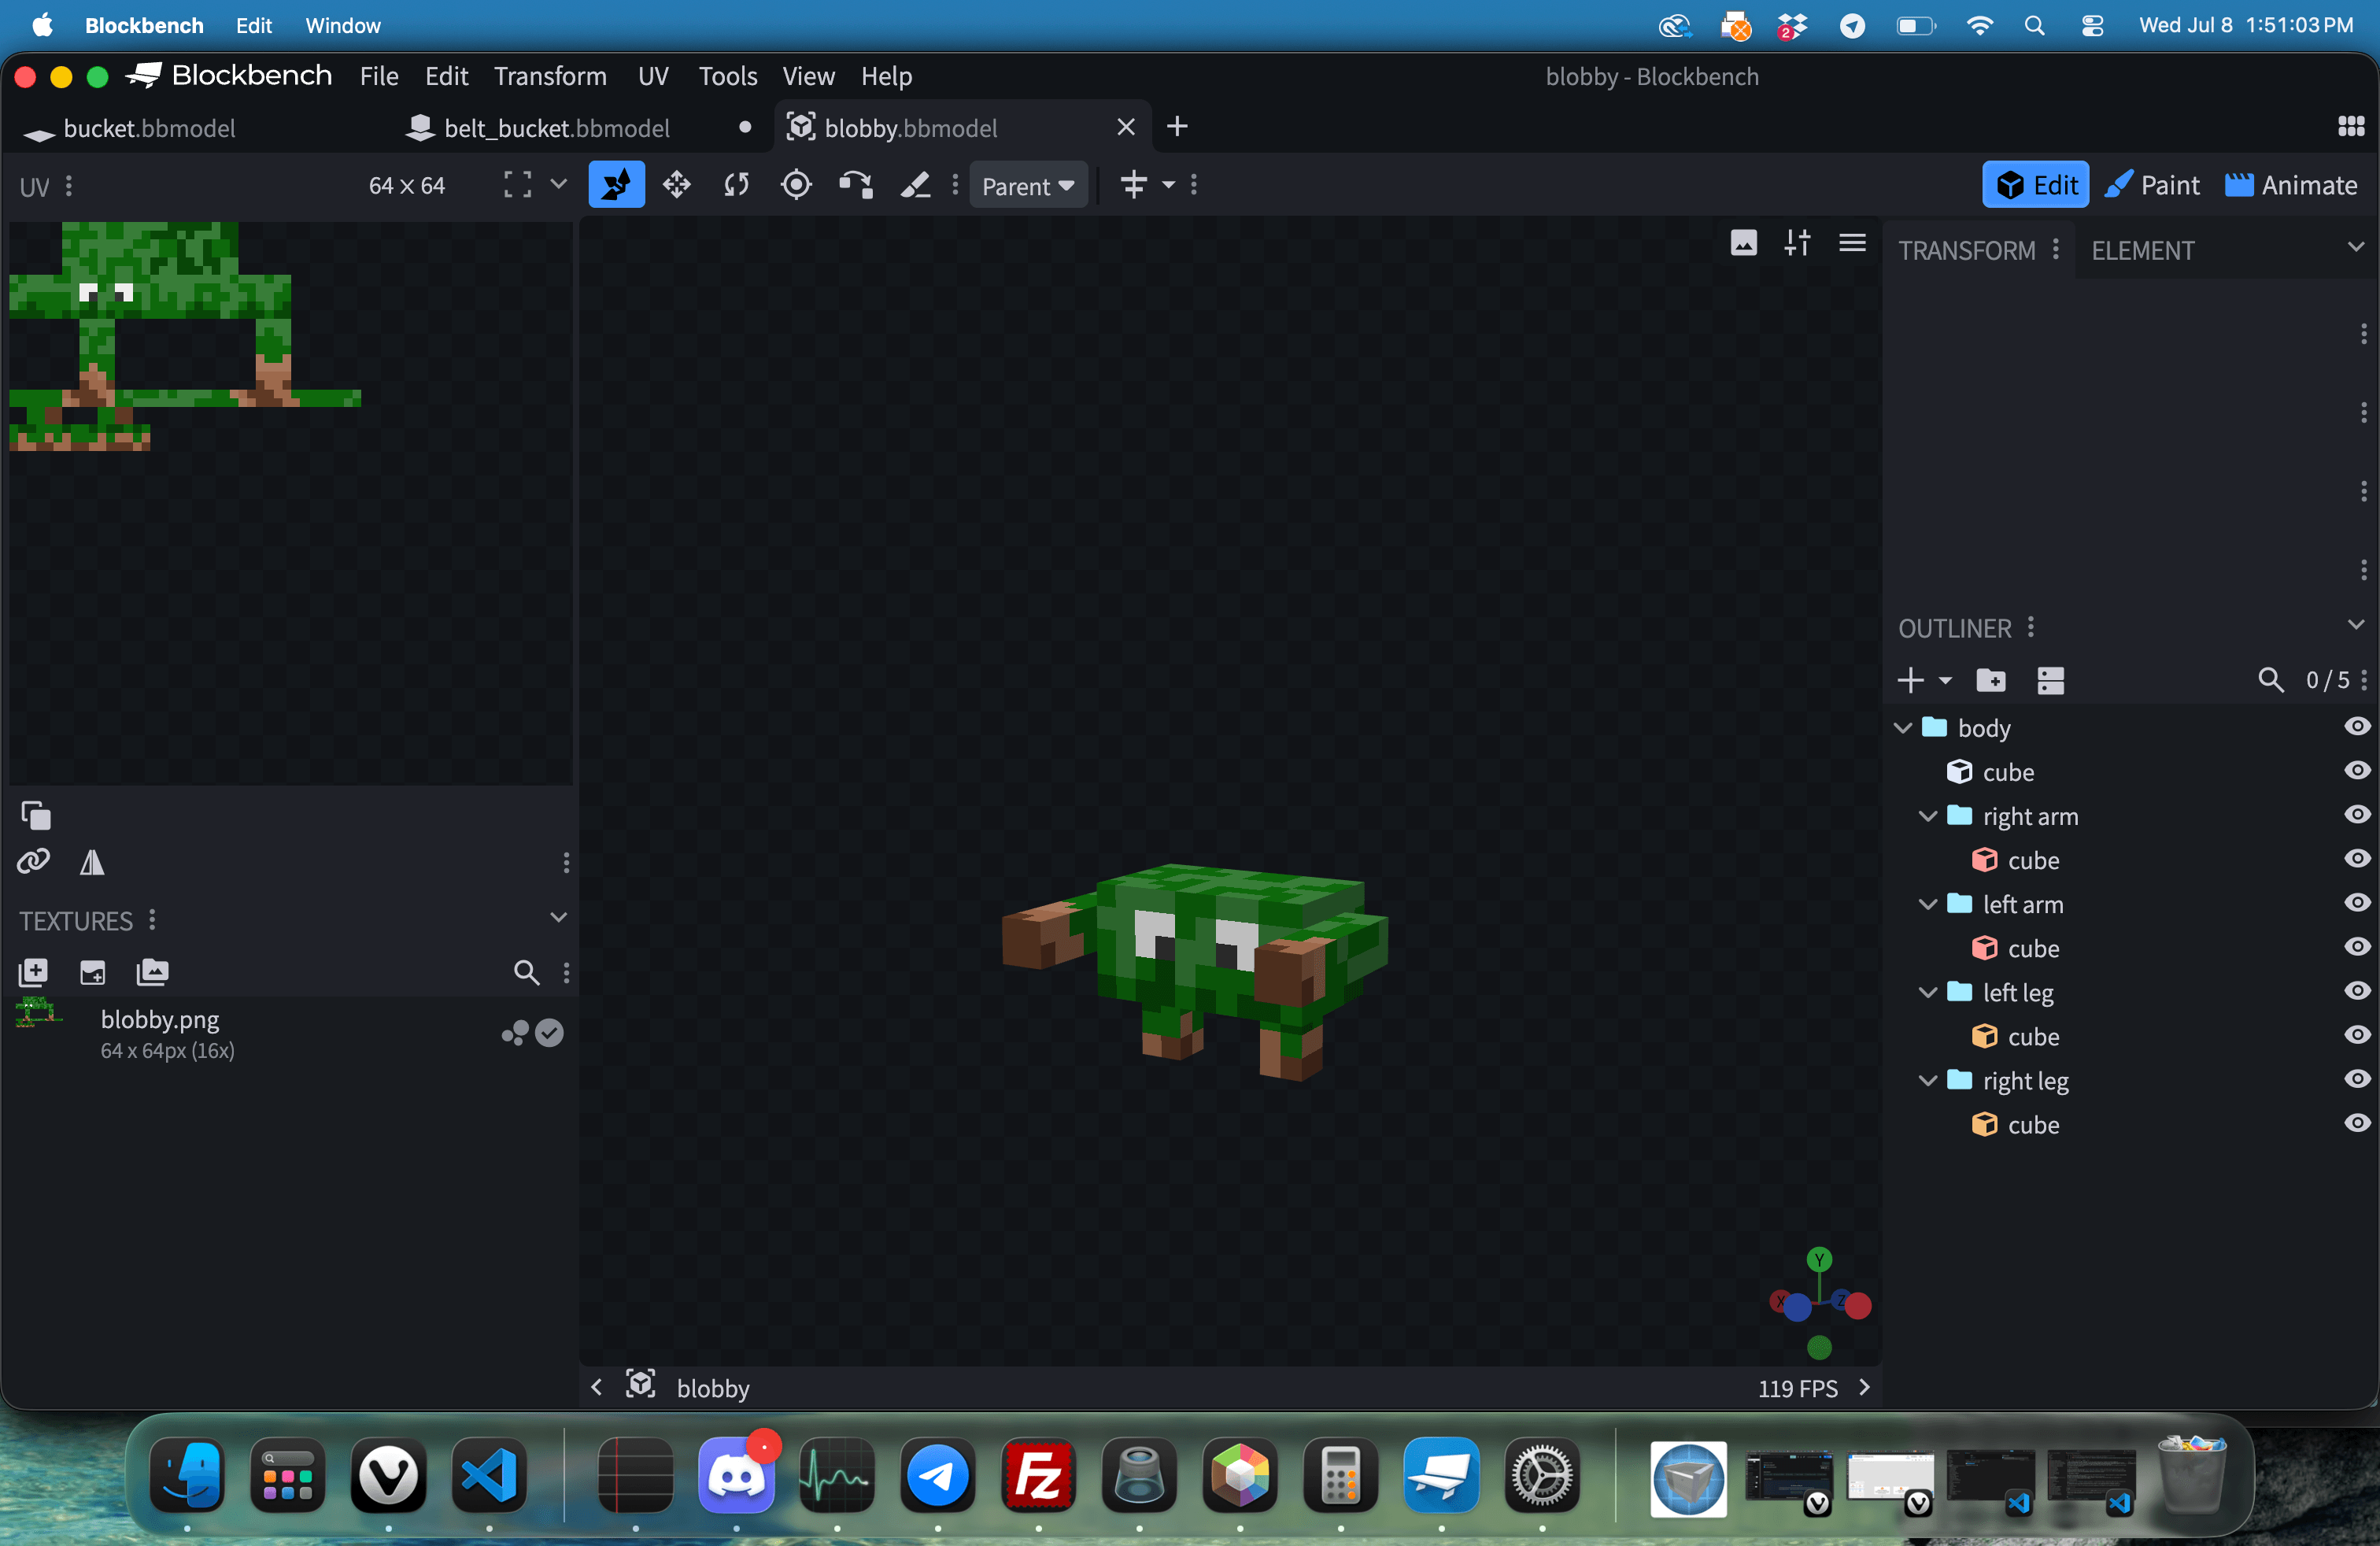Collapse the right leg group

click(1928, 1080)
